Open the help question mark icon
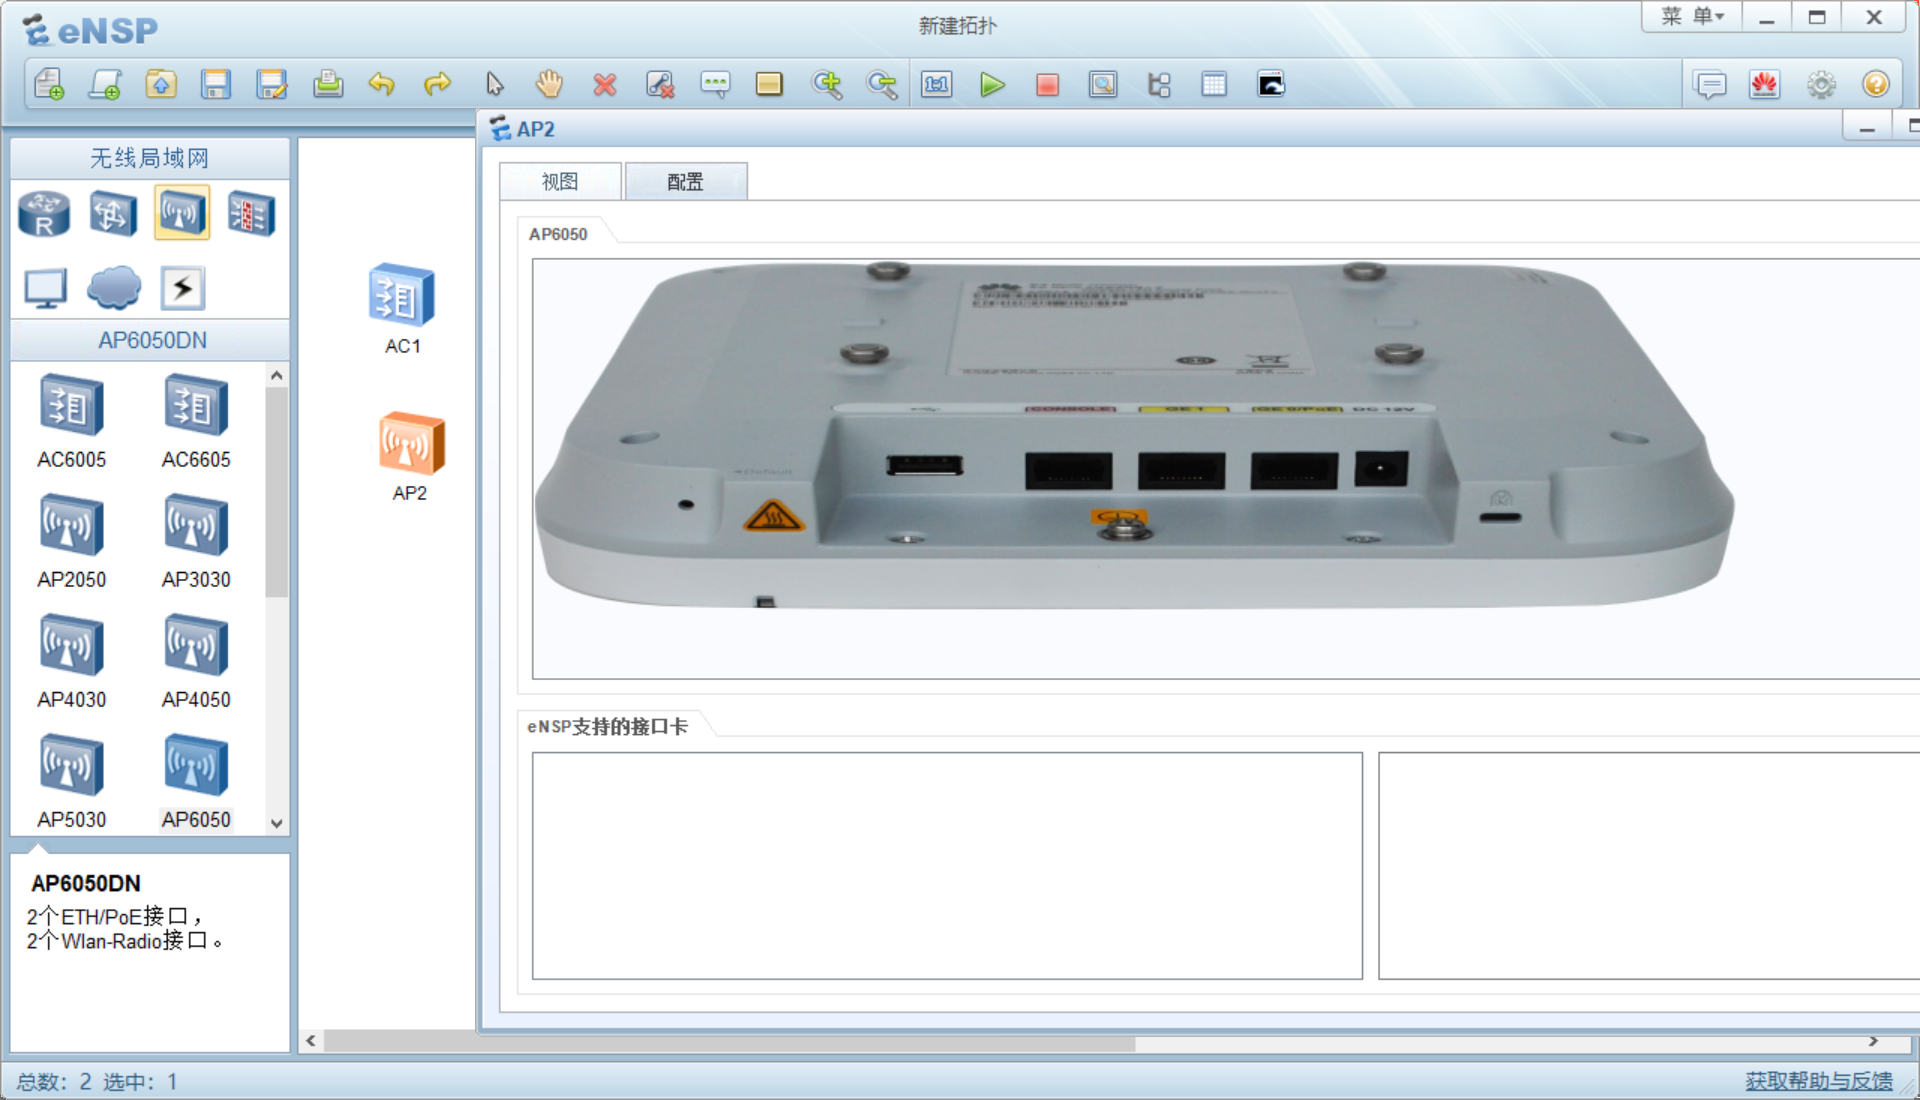 [x=1876, y=84]
